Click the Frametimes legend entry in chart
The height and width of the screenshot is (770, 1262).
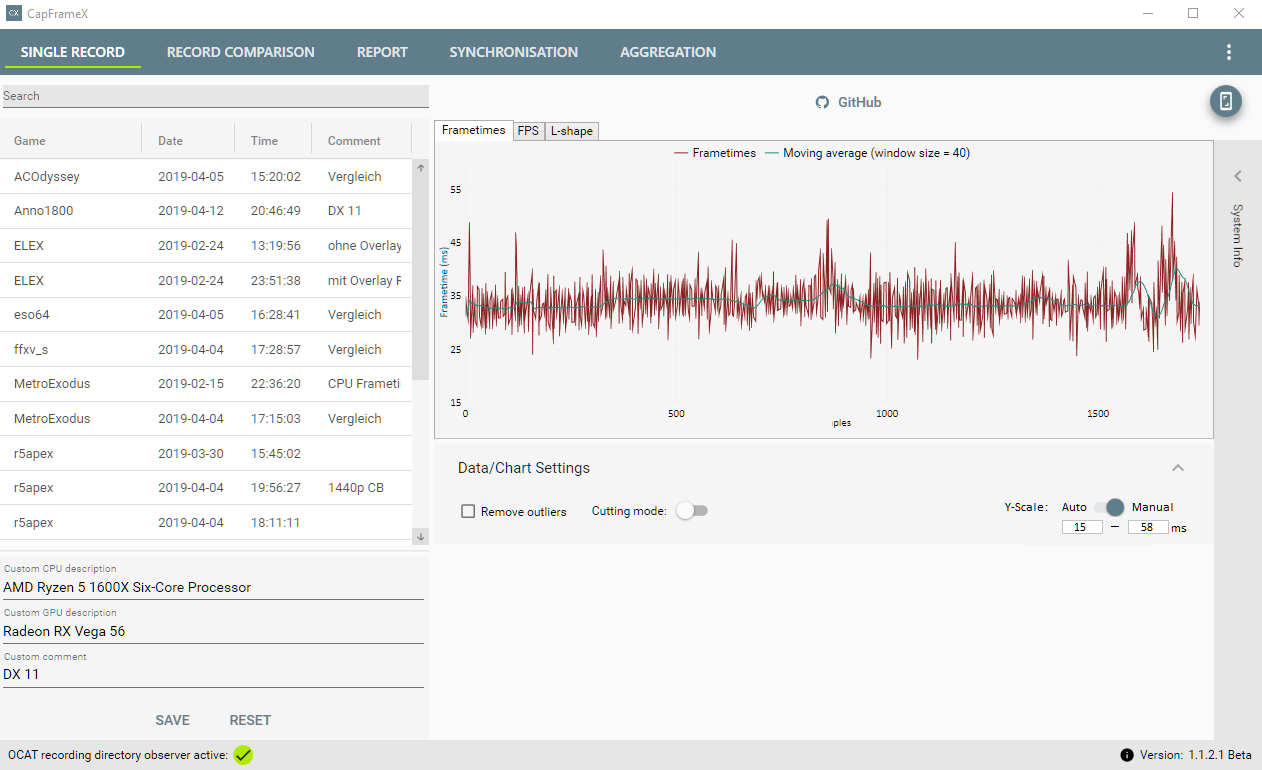point(714,153)
